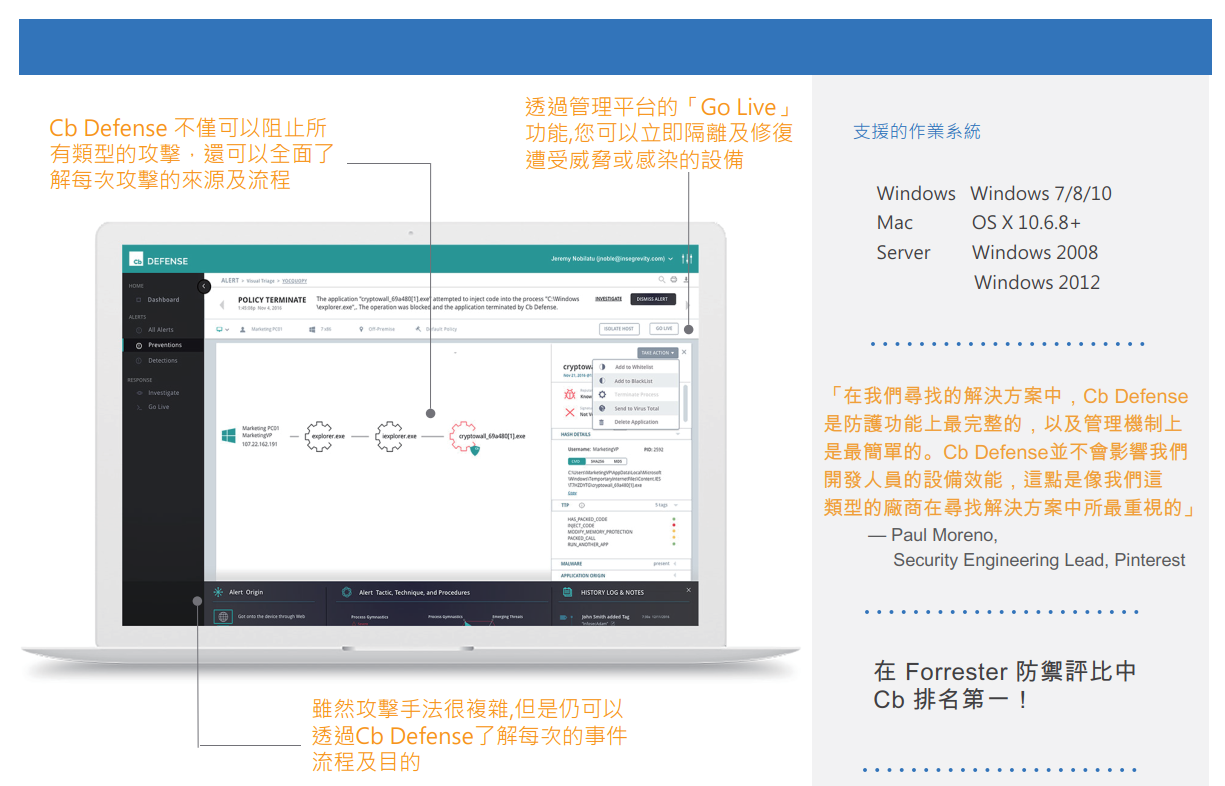The height and width of the screenshot is (786, 1225).
Task: Select the MD5 hash toggle
Action: [618, 461]
